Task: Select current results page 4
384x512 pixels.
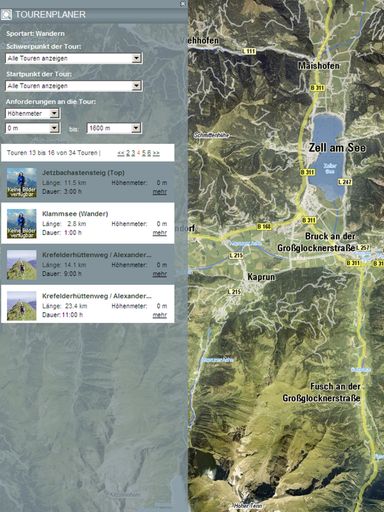Action: (x=139, y=153)
